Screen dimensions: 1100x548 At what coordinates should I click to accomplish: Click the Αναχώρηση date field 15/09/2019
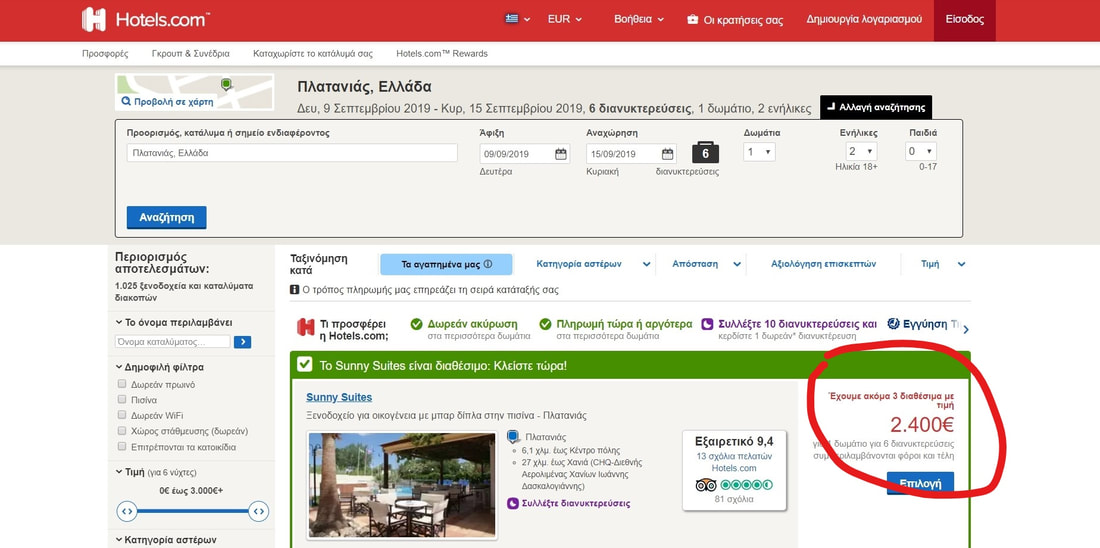coord(631,154)
